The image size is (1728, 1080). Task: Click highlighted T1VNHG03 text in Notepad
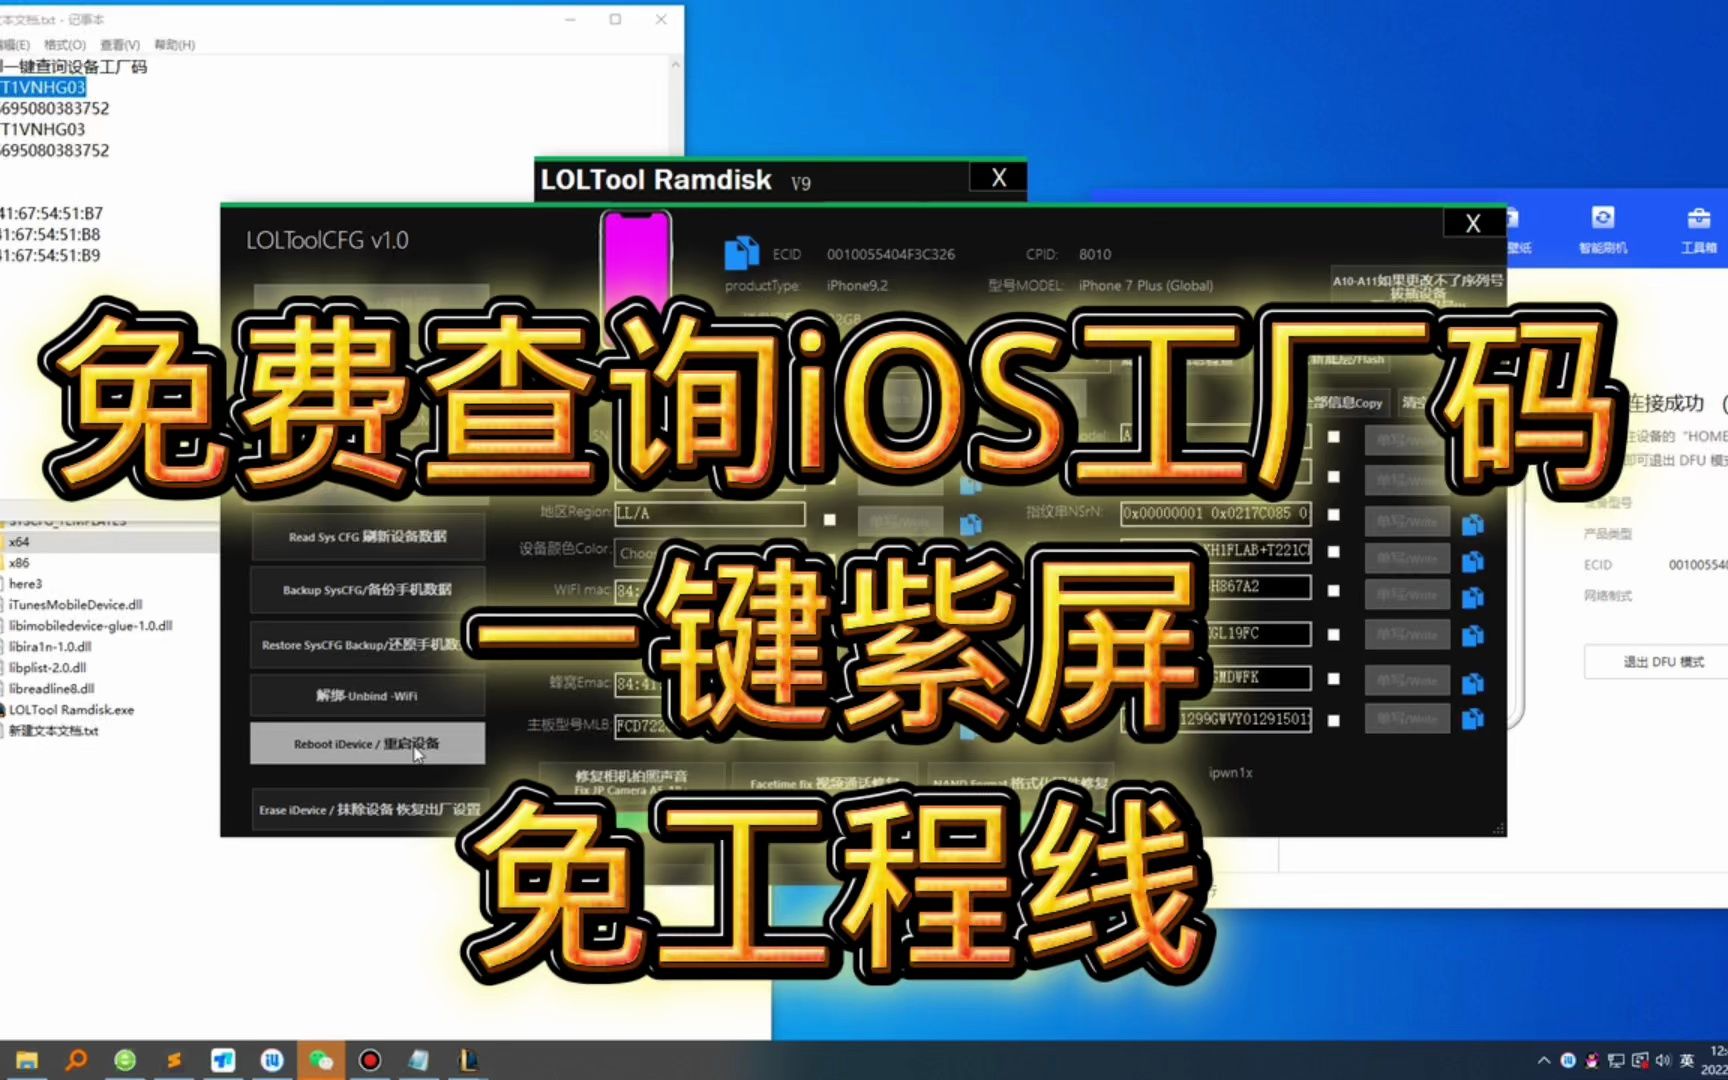(x=43, y=88)
